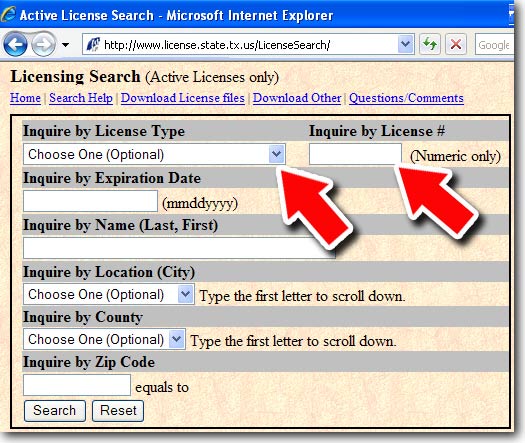
Task: Click the browser Forward arrow button
Action: (44, 44)
